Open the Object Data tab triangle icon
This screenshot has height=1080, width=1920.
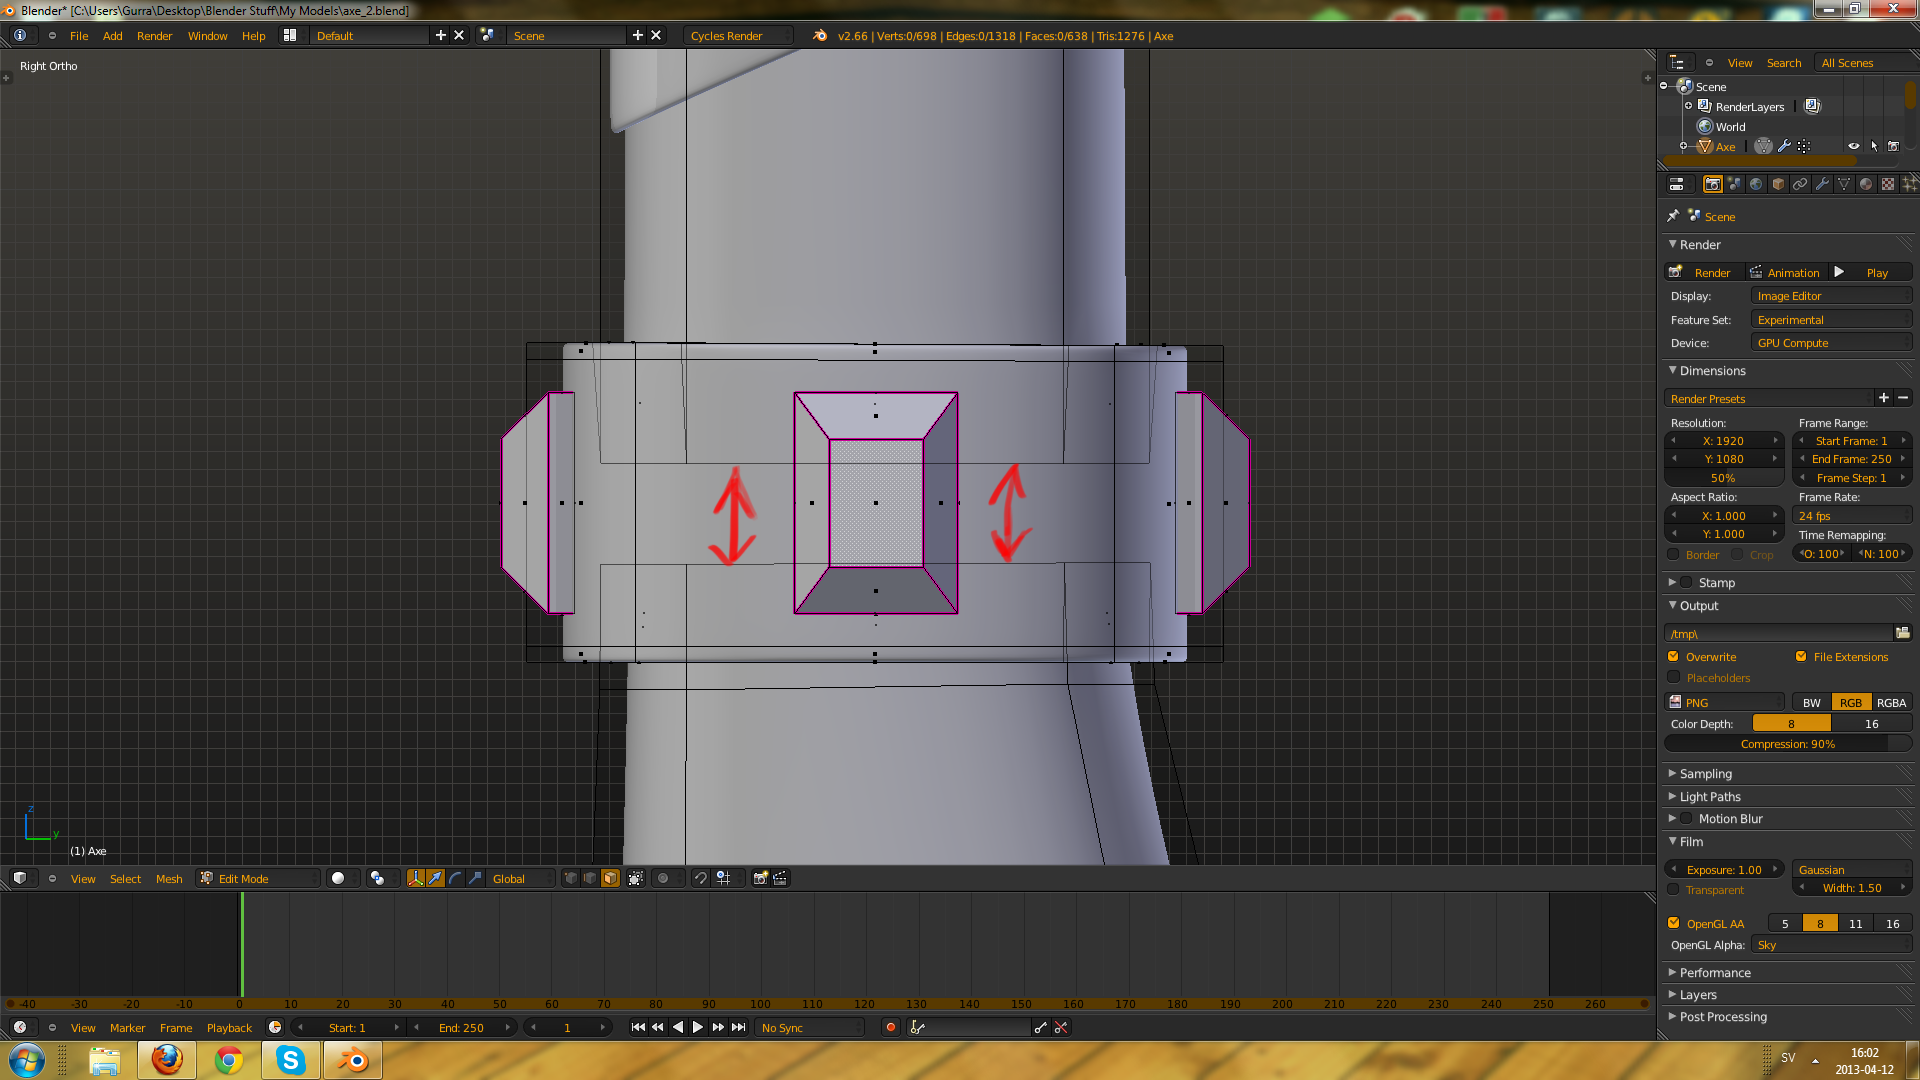tap(1844, 184)
